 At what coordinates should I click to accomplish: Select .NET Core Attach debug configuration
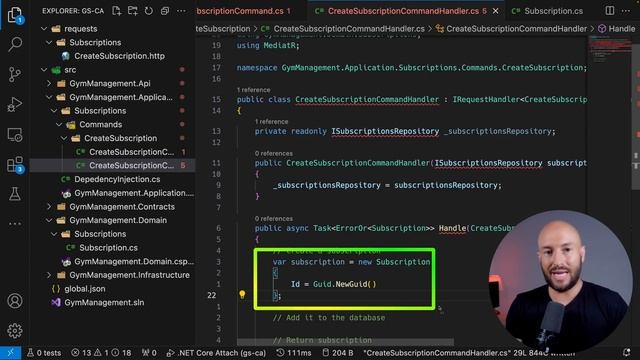tap(216, 353)
